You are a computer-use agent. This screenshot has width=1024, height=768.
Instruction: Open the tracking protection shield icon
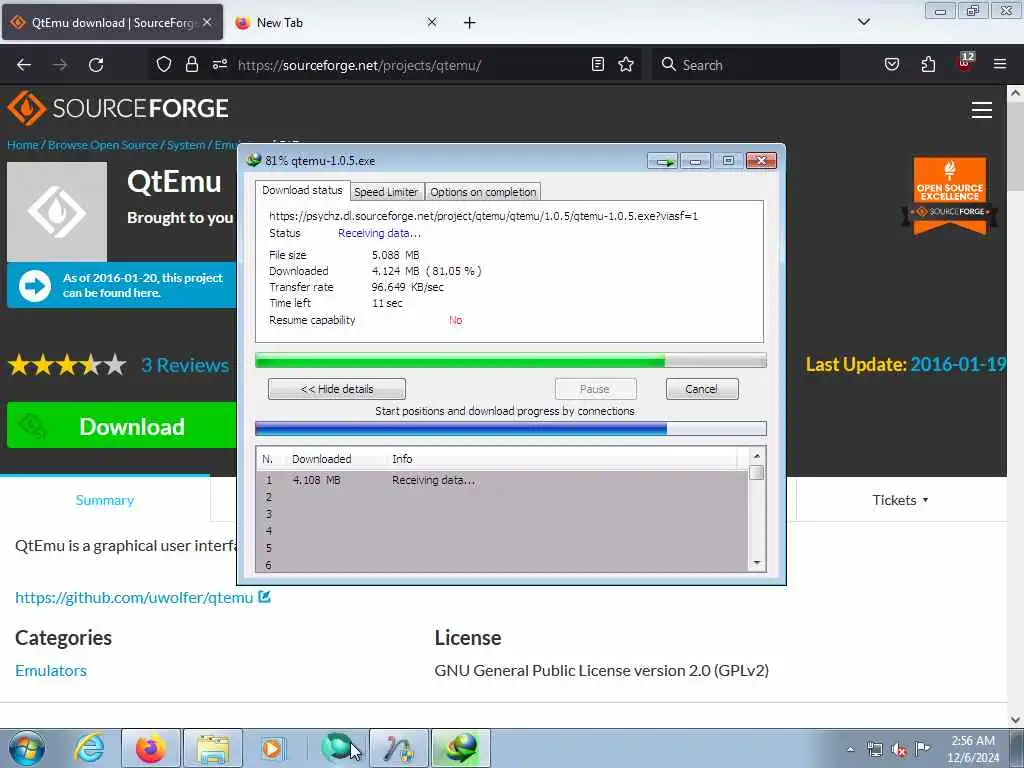pos(164,64)
